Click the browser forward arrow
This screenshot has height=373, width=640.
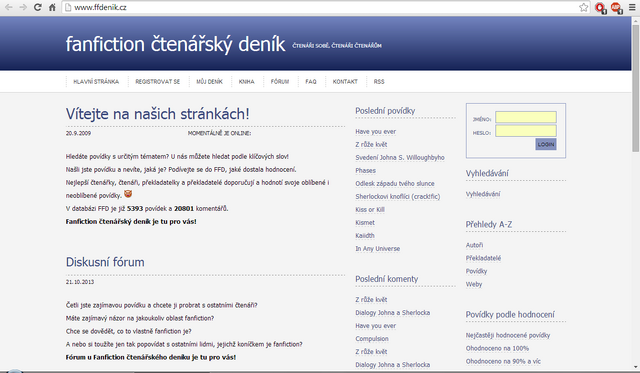click(x=23, y=7)
